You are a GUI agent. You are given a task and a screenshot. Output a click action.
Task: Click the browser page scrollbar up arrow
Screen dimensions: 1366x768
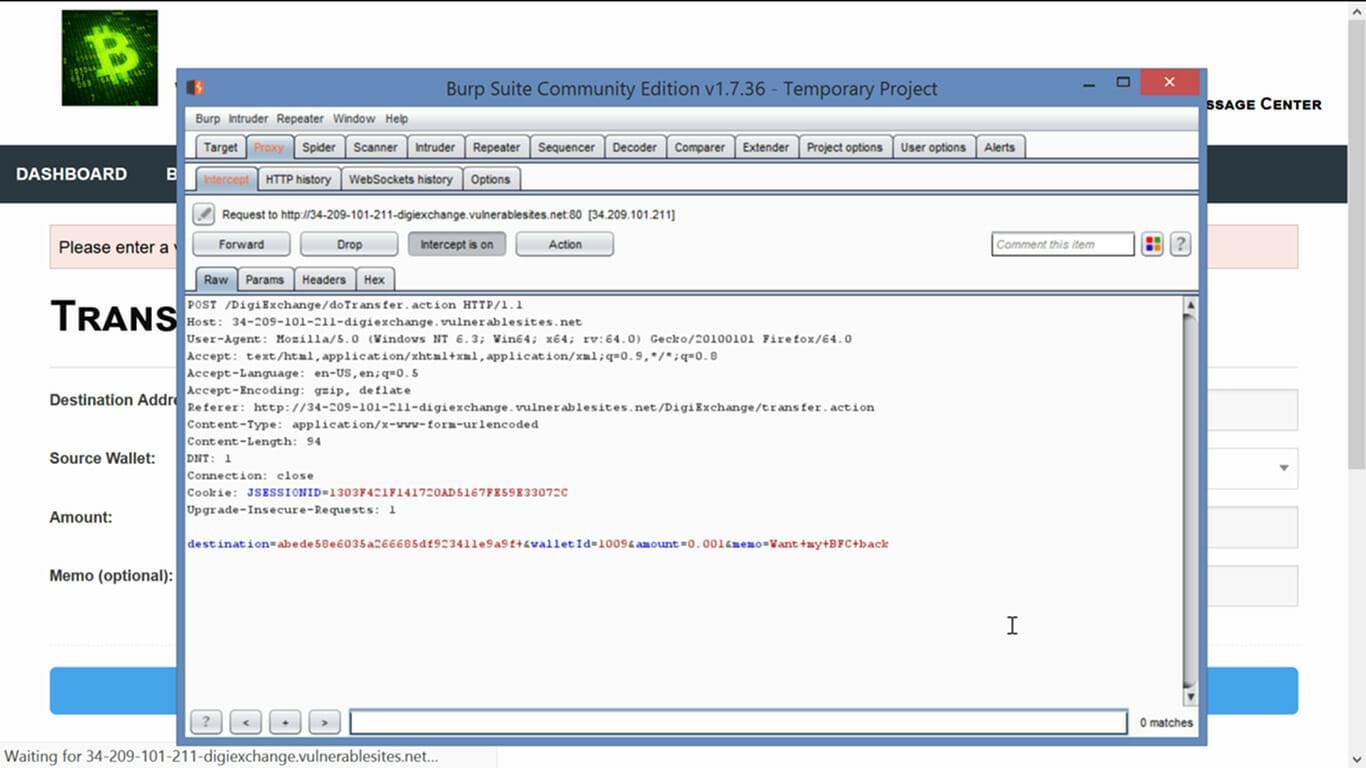pyautogui.click(x=1357, y=8)
